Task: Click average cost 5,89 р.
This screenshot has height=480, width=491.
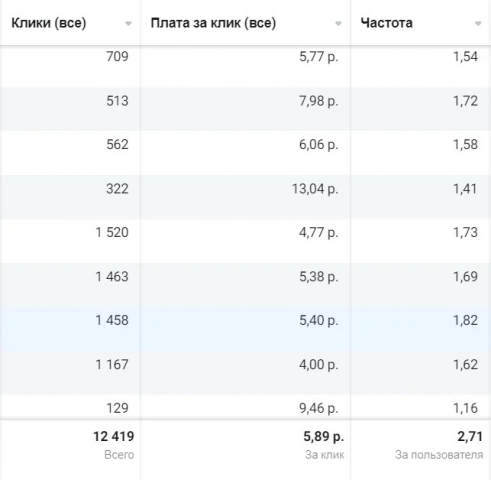Action: pos(323,436)
